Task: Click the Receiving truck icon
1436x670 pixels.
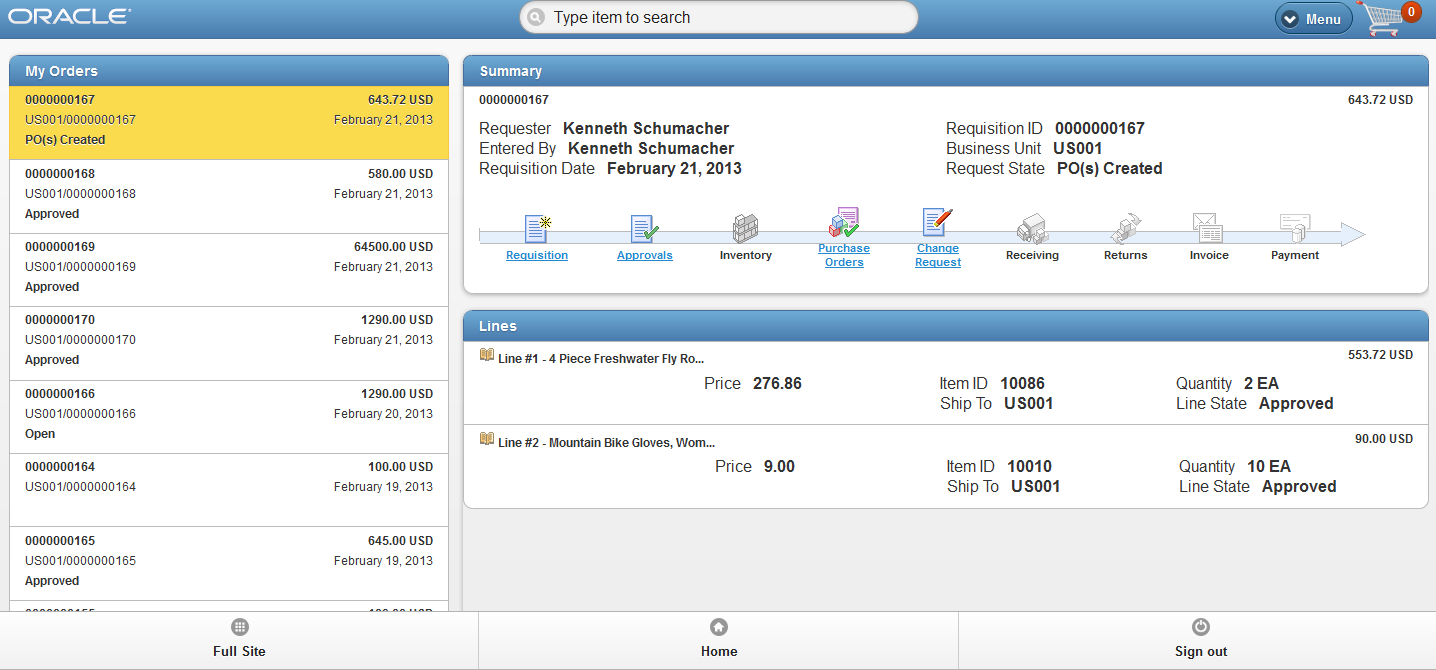Action: tap(1032, 229)
